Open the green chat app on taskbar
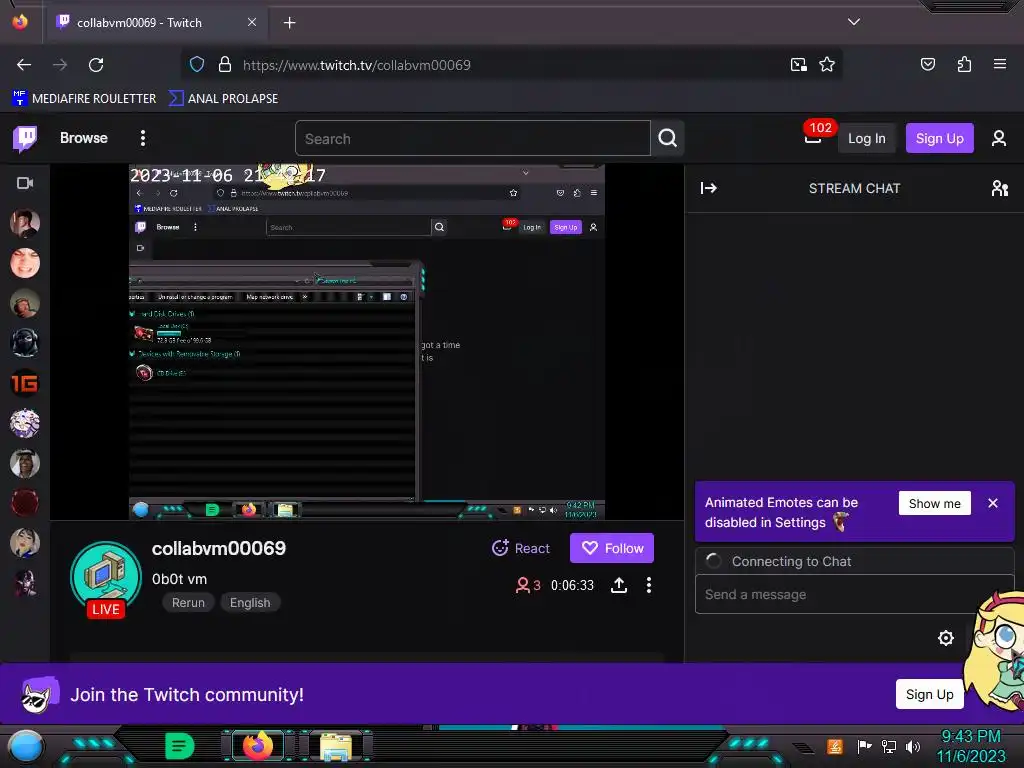 pyautogui.click(x=180, y=746)
